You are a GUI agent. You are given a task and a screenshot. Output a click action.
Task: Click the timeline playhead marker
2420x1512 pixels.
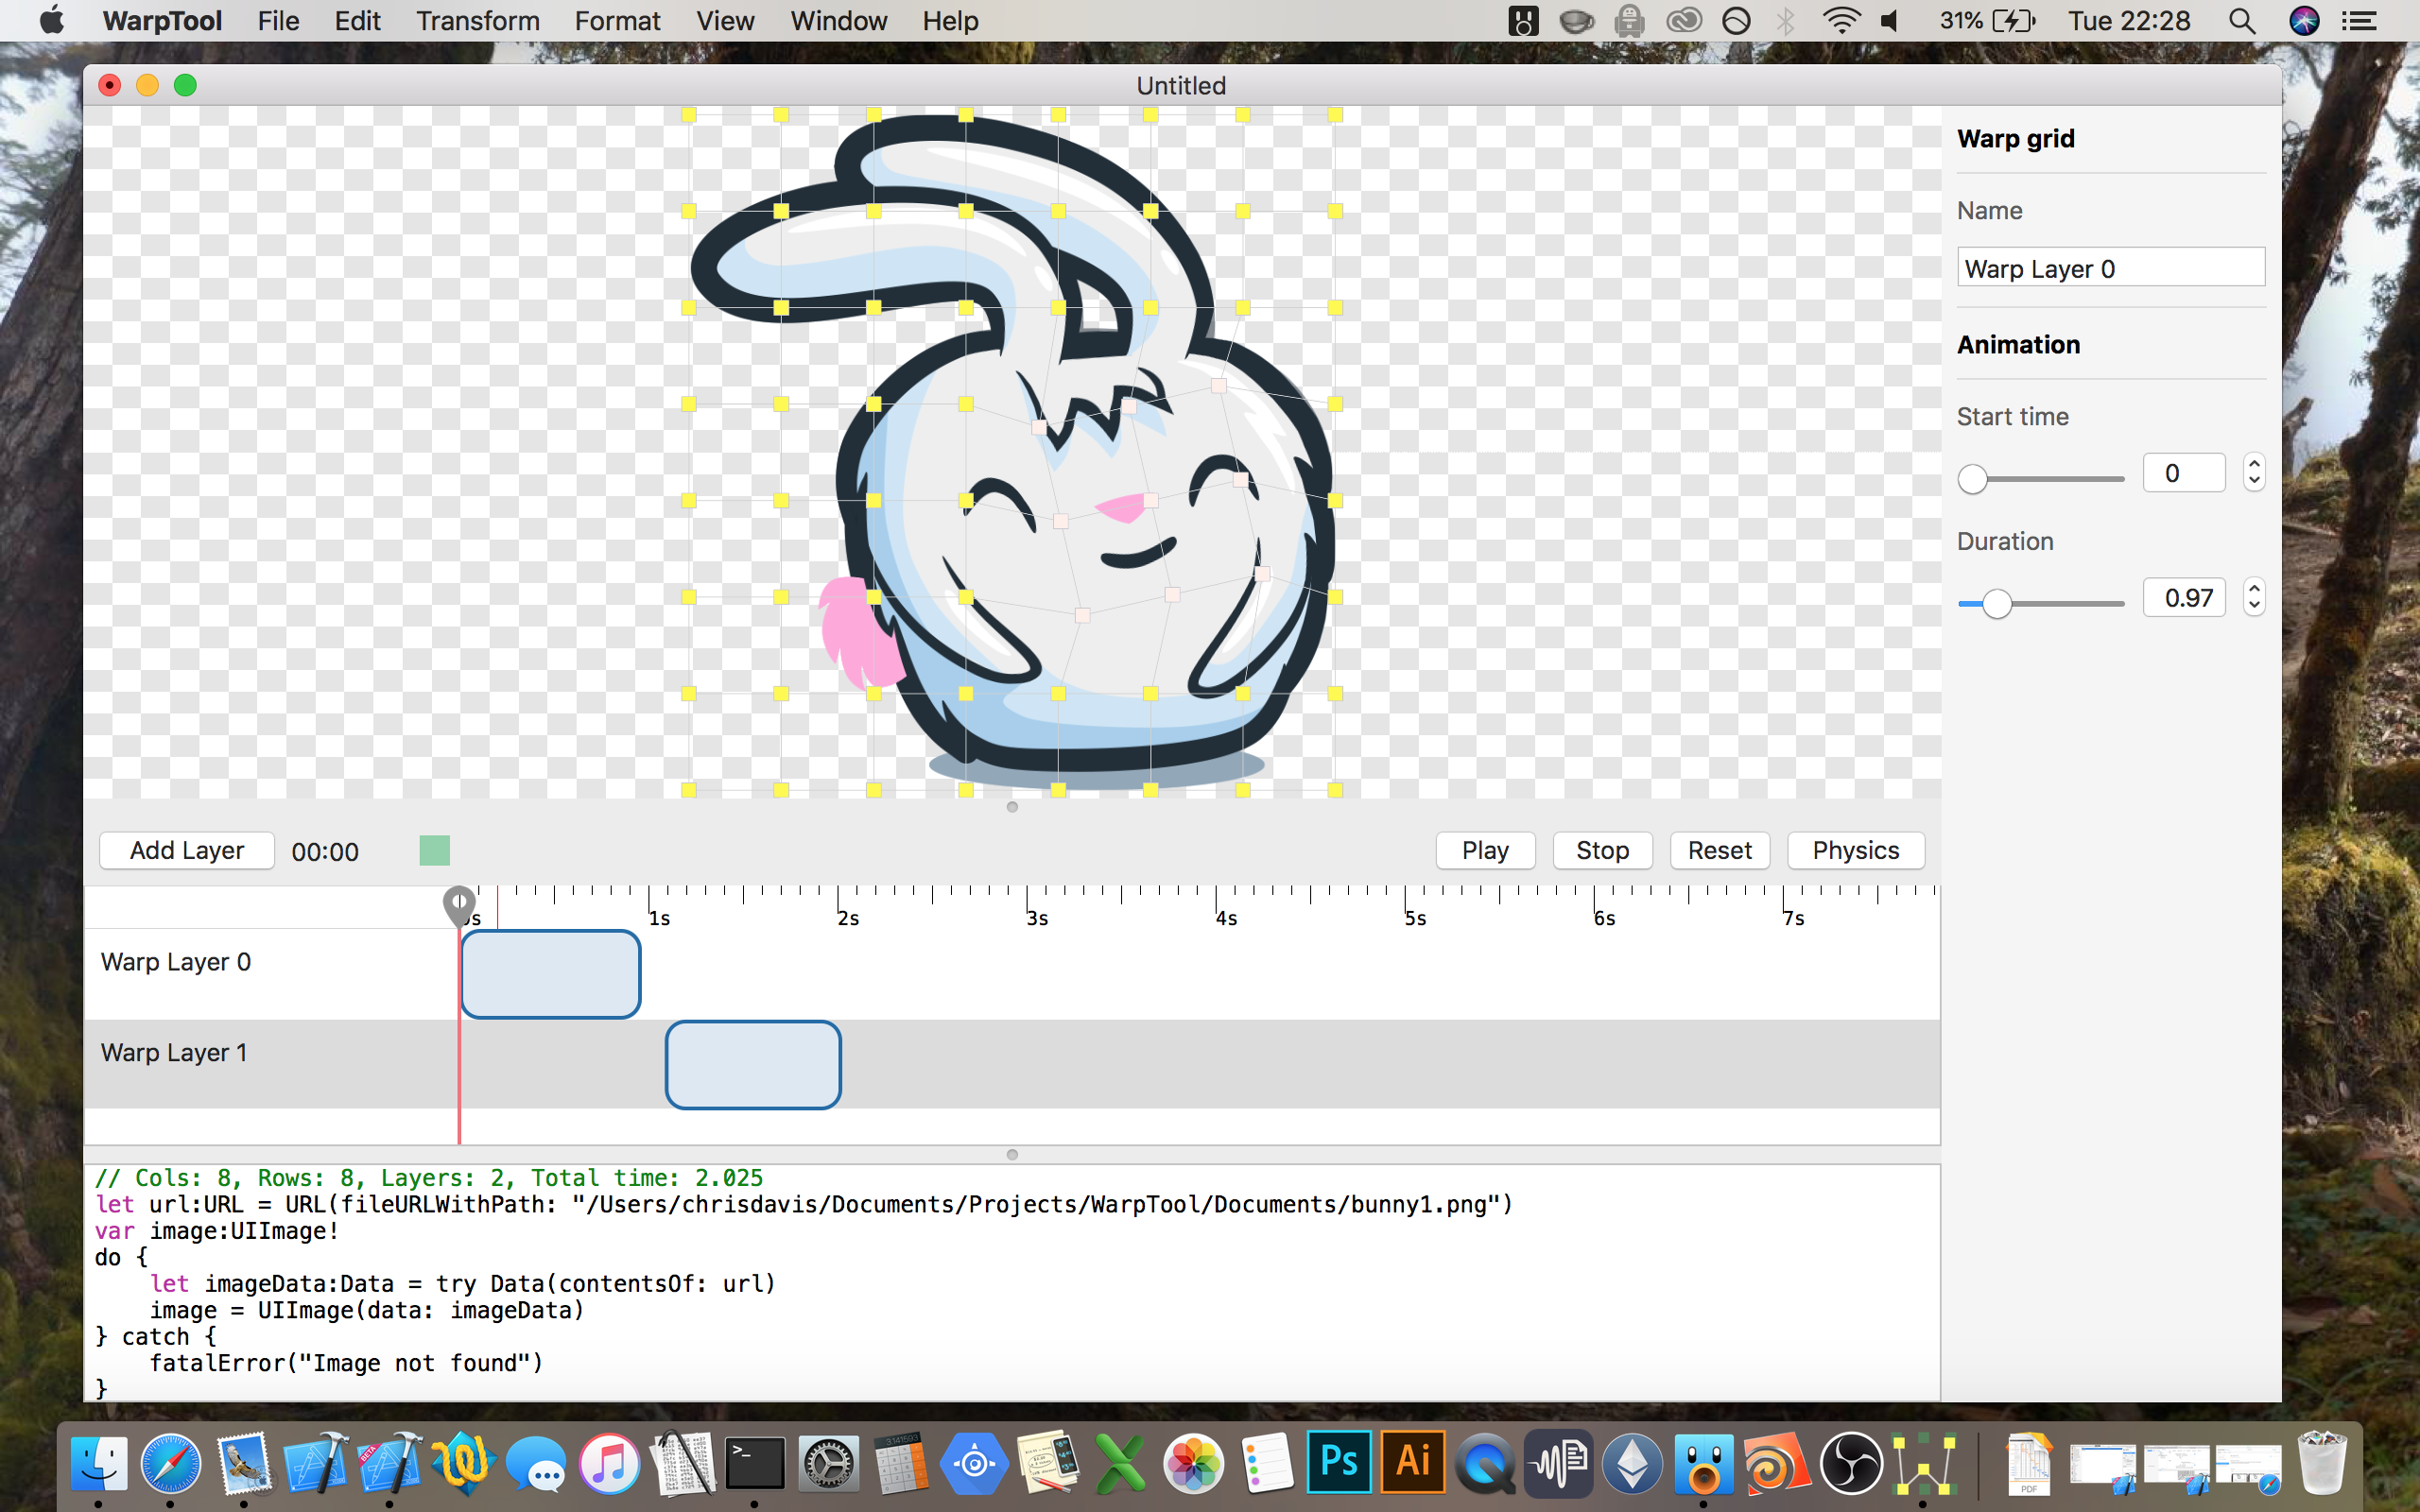[x=459, y=903]
